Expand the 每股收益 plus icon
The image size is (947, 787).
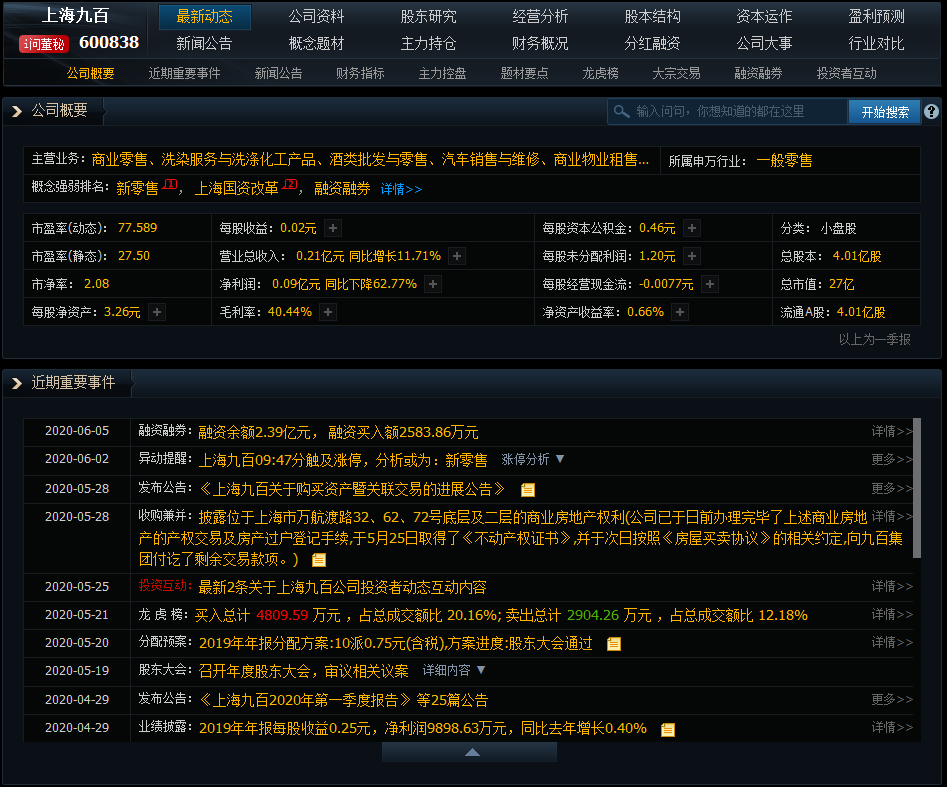[x=333, y=228]
